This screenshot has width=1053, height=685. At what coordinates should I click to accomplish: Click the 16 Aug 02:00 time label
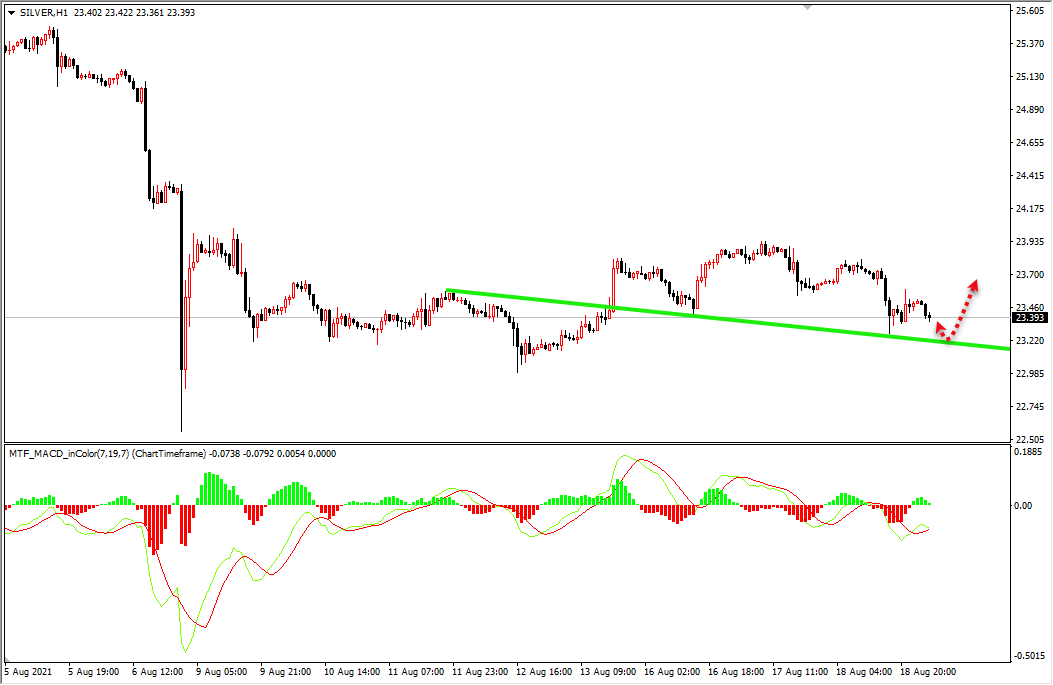(x=672, y=672)
